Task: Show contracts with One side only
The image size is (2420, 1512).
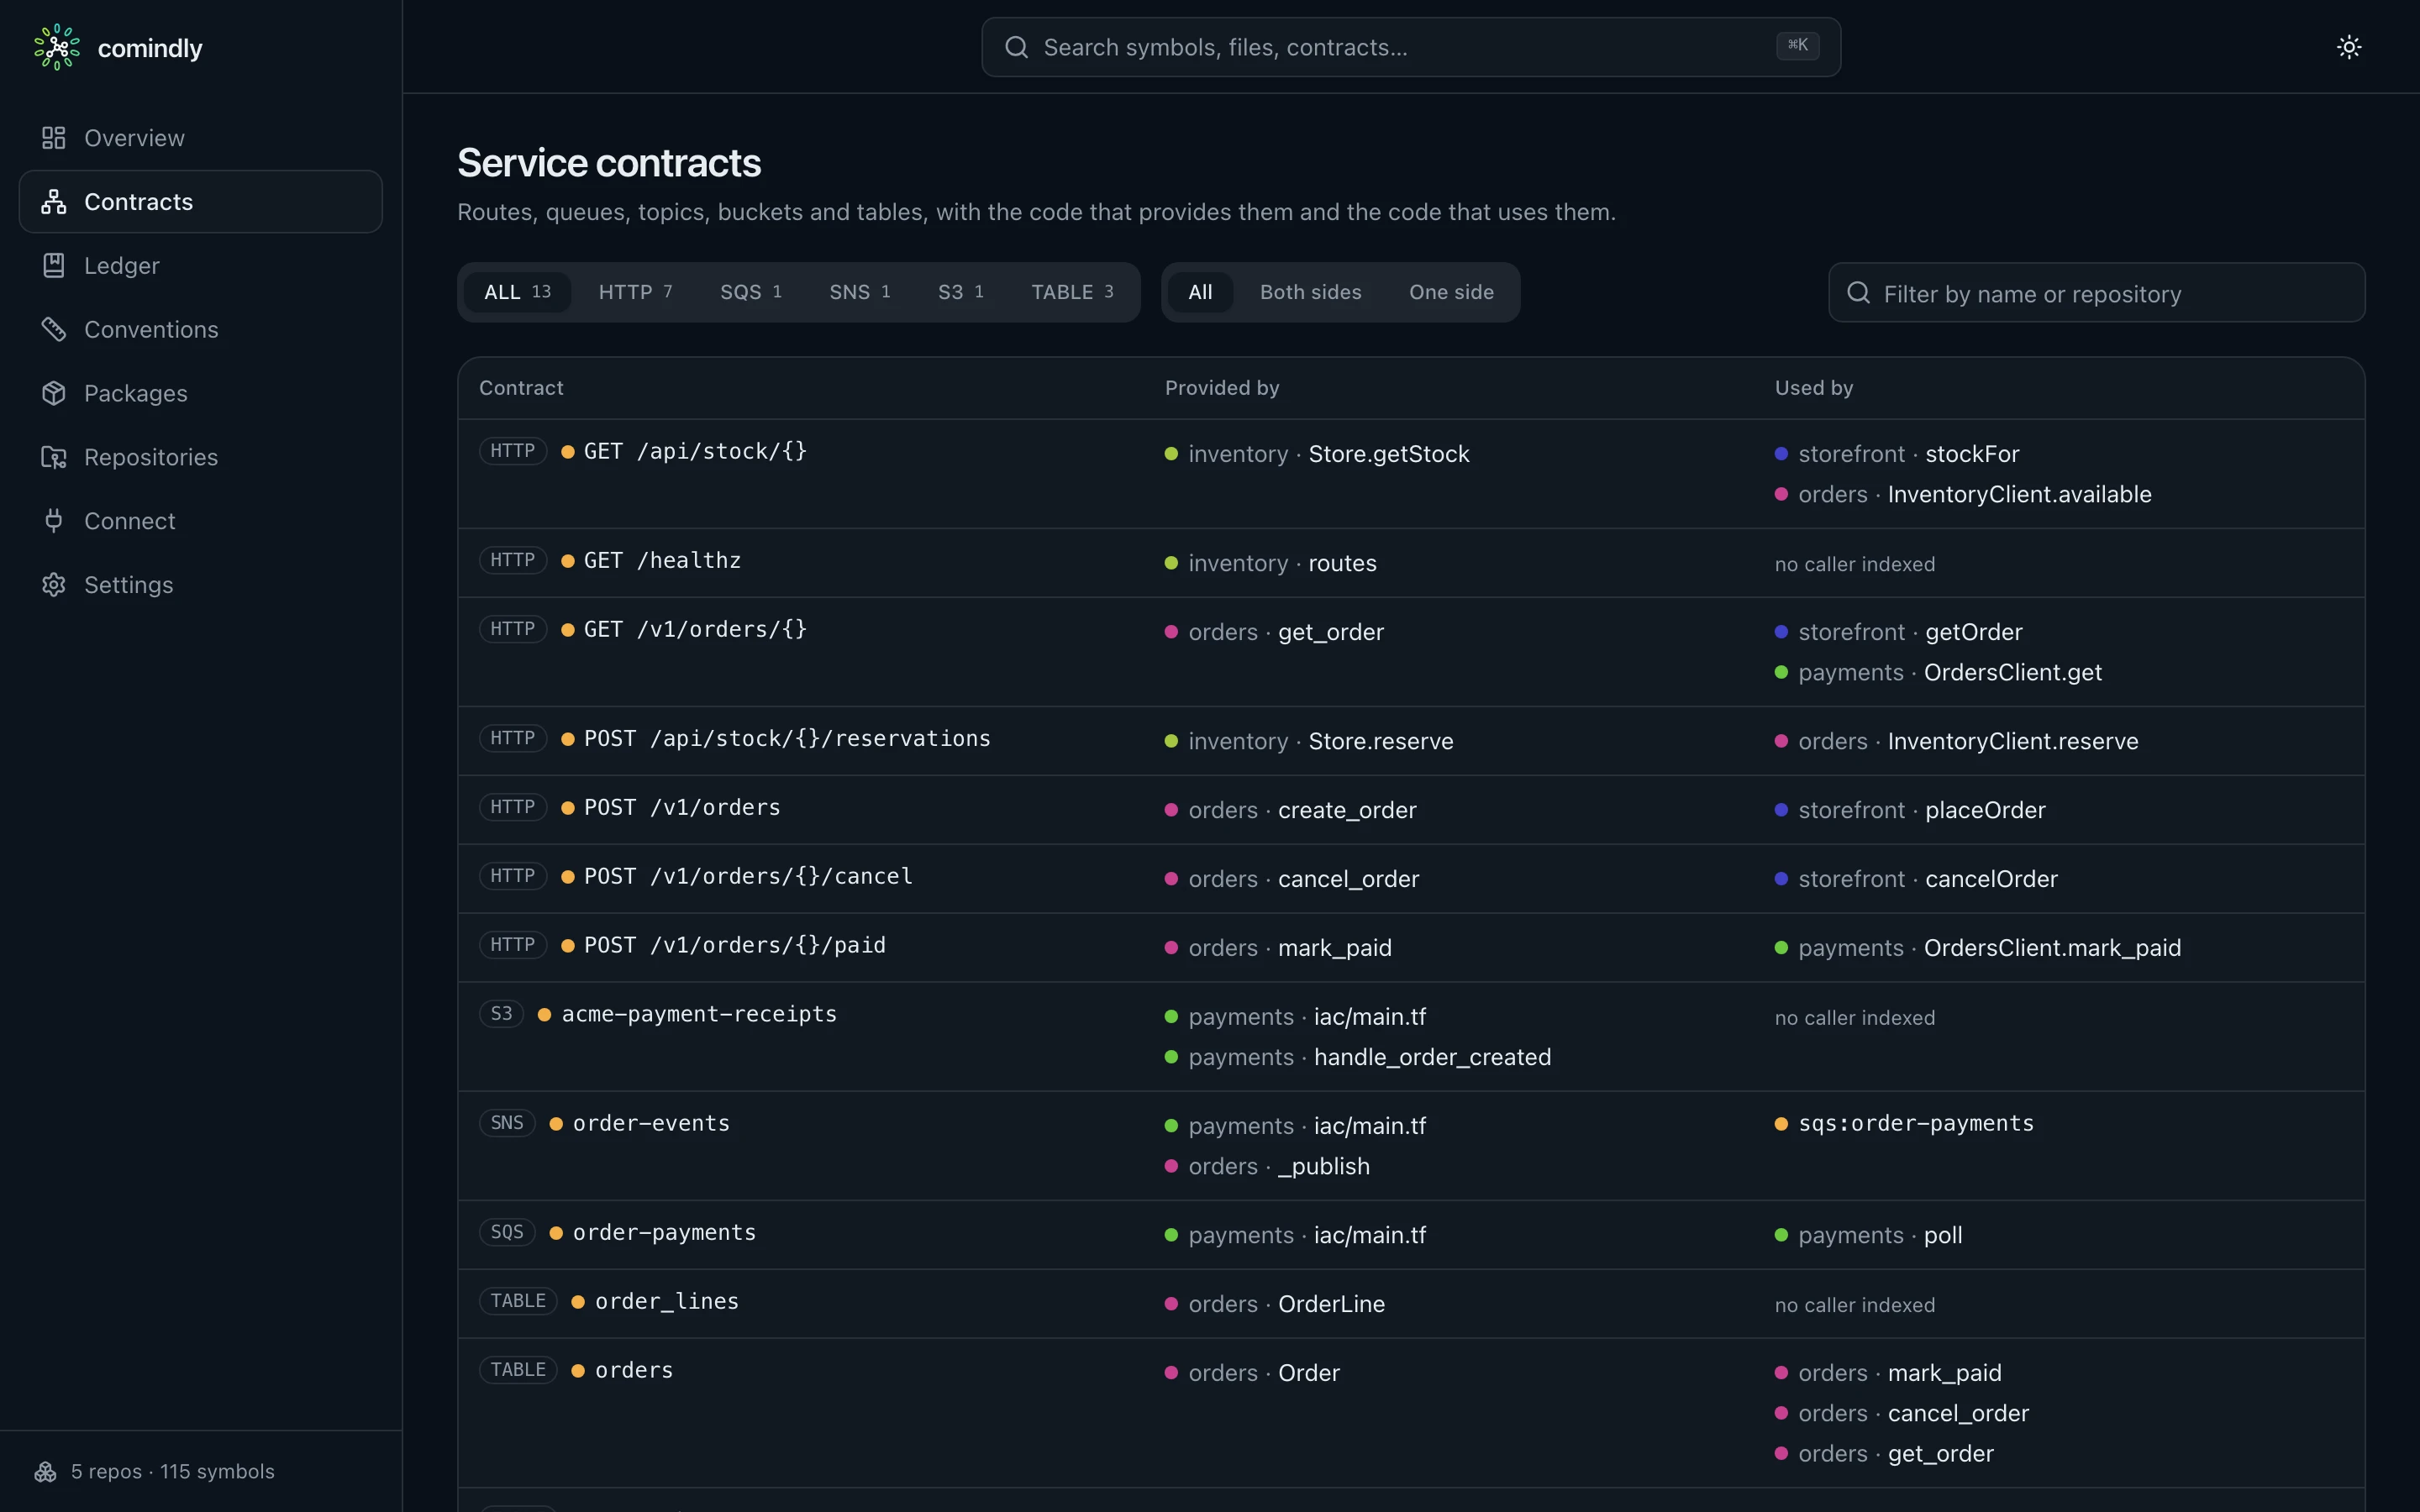Action: [x=1451, y=292]
